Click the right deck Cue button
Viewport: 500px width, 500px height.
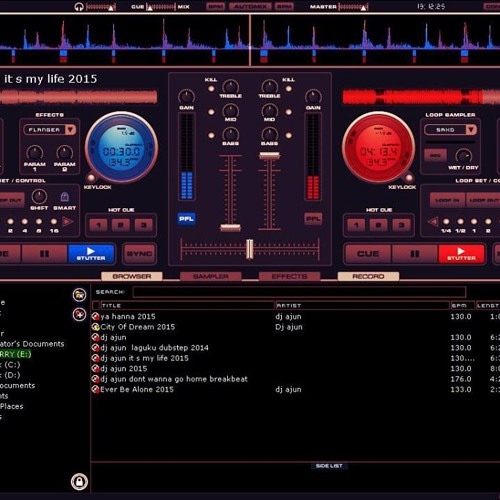click(x=368, y=254)
